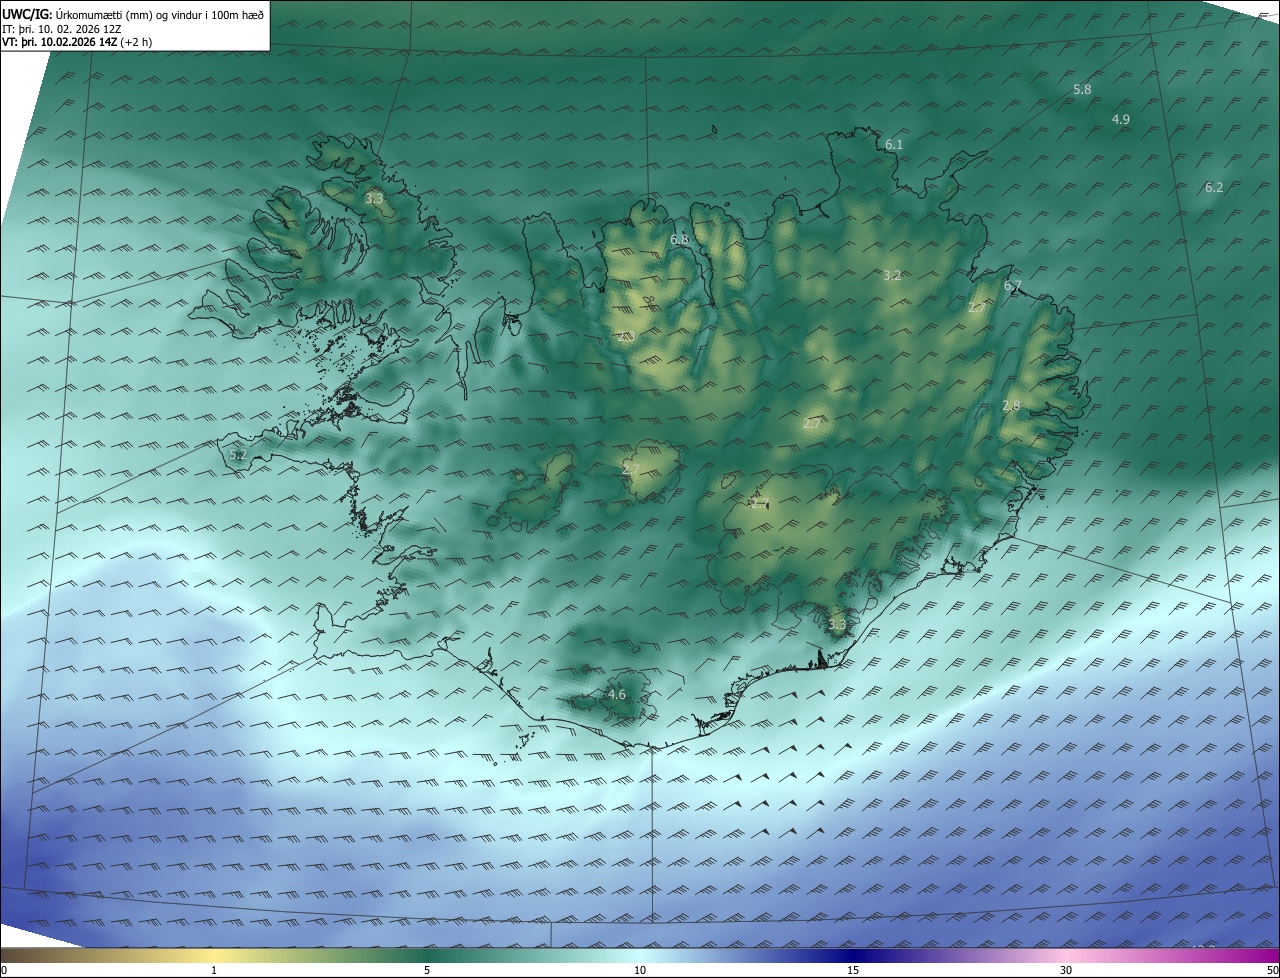This screenshot has width=1280, height=978.
Task: Click the 2.8 value in the East Fjords
Action: 1011,405
